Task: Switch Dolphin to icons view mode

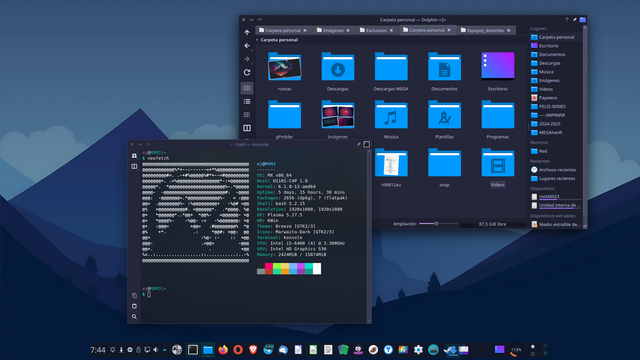Action: click(247, 88)
